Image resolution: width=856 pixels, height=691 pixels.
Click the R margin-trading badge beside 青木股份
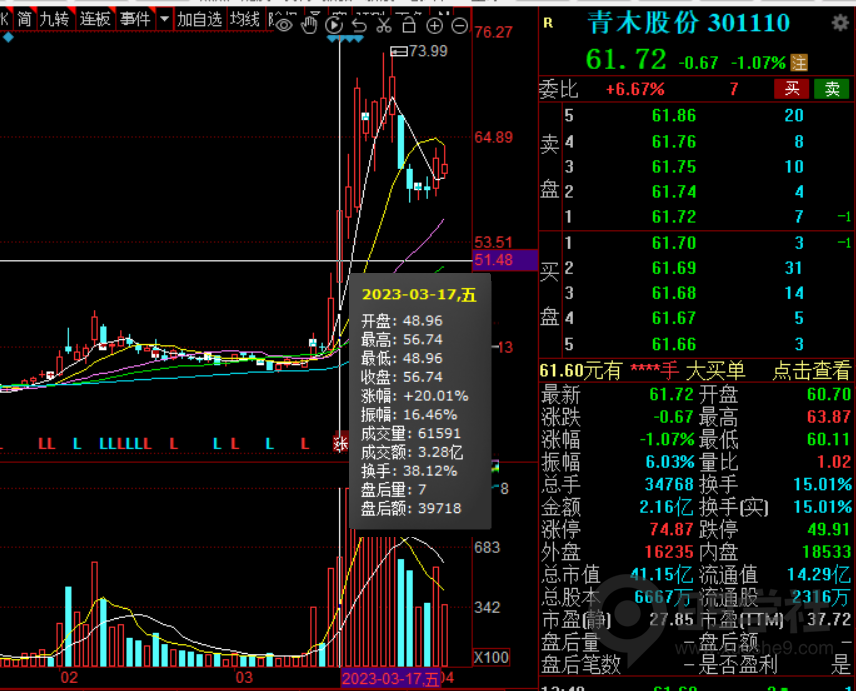point(549,23)
